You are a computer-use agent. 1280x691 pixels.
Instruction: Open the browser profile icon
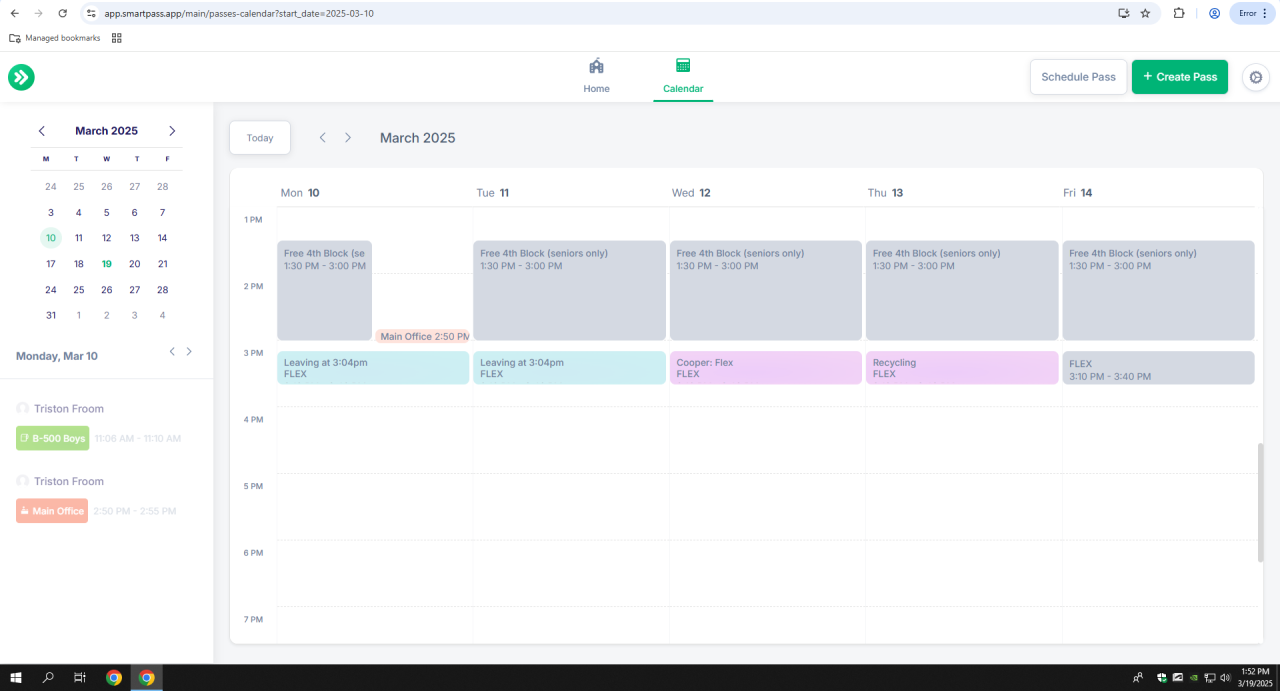[x=1214, y=13]
